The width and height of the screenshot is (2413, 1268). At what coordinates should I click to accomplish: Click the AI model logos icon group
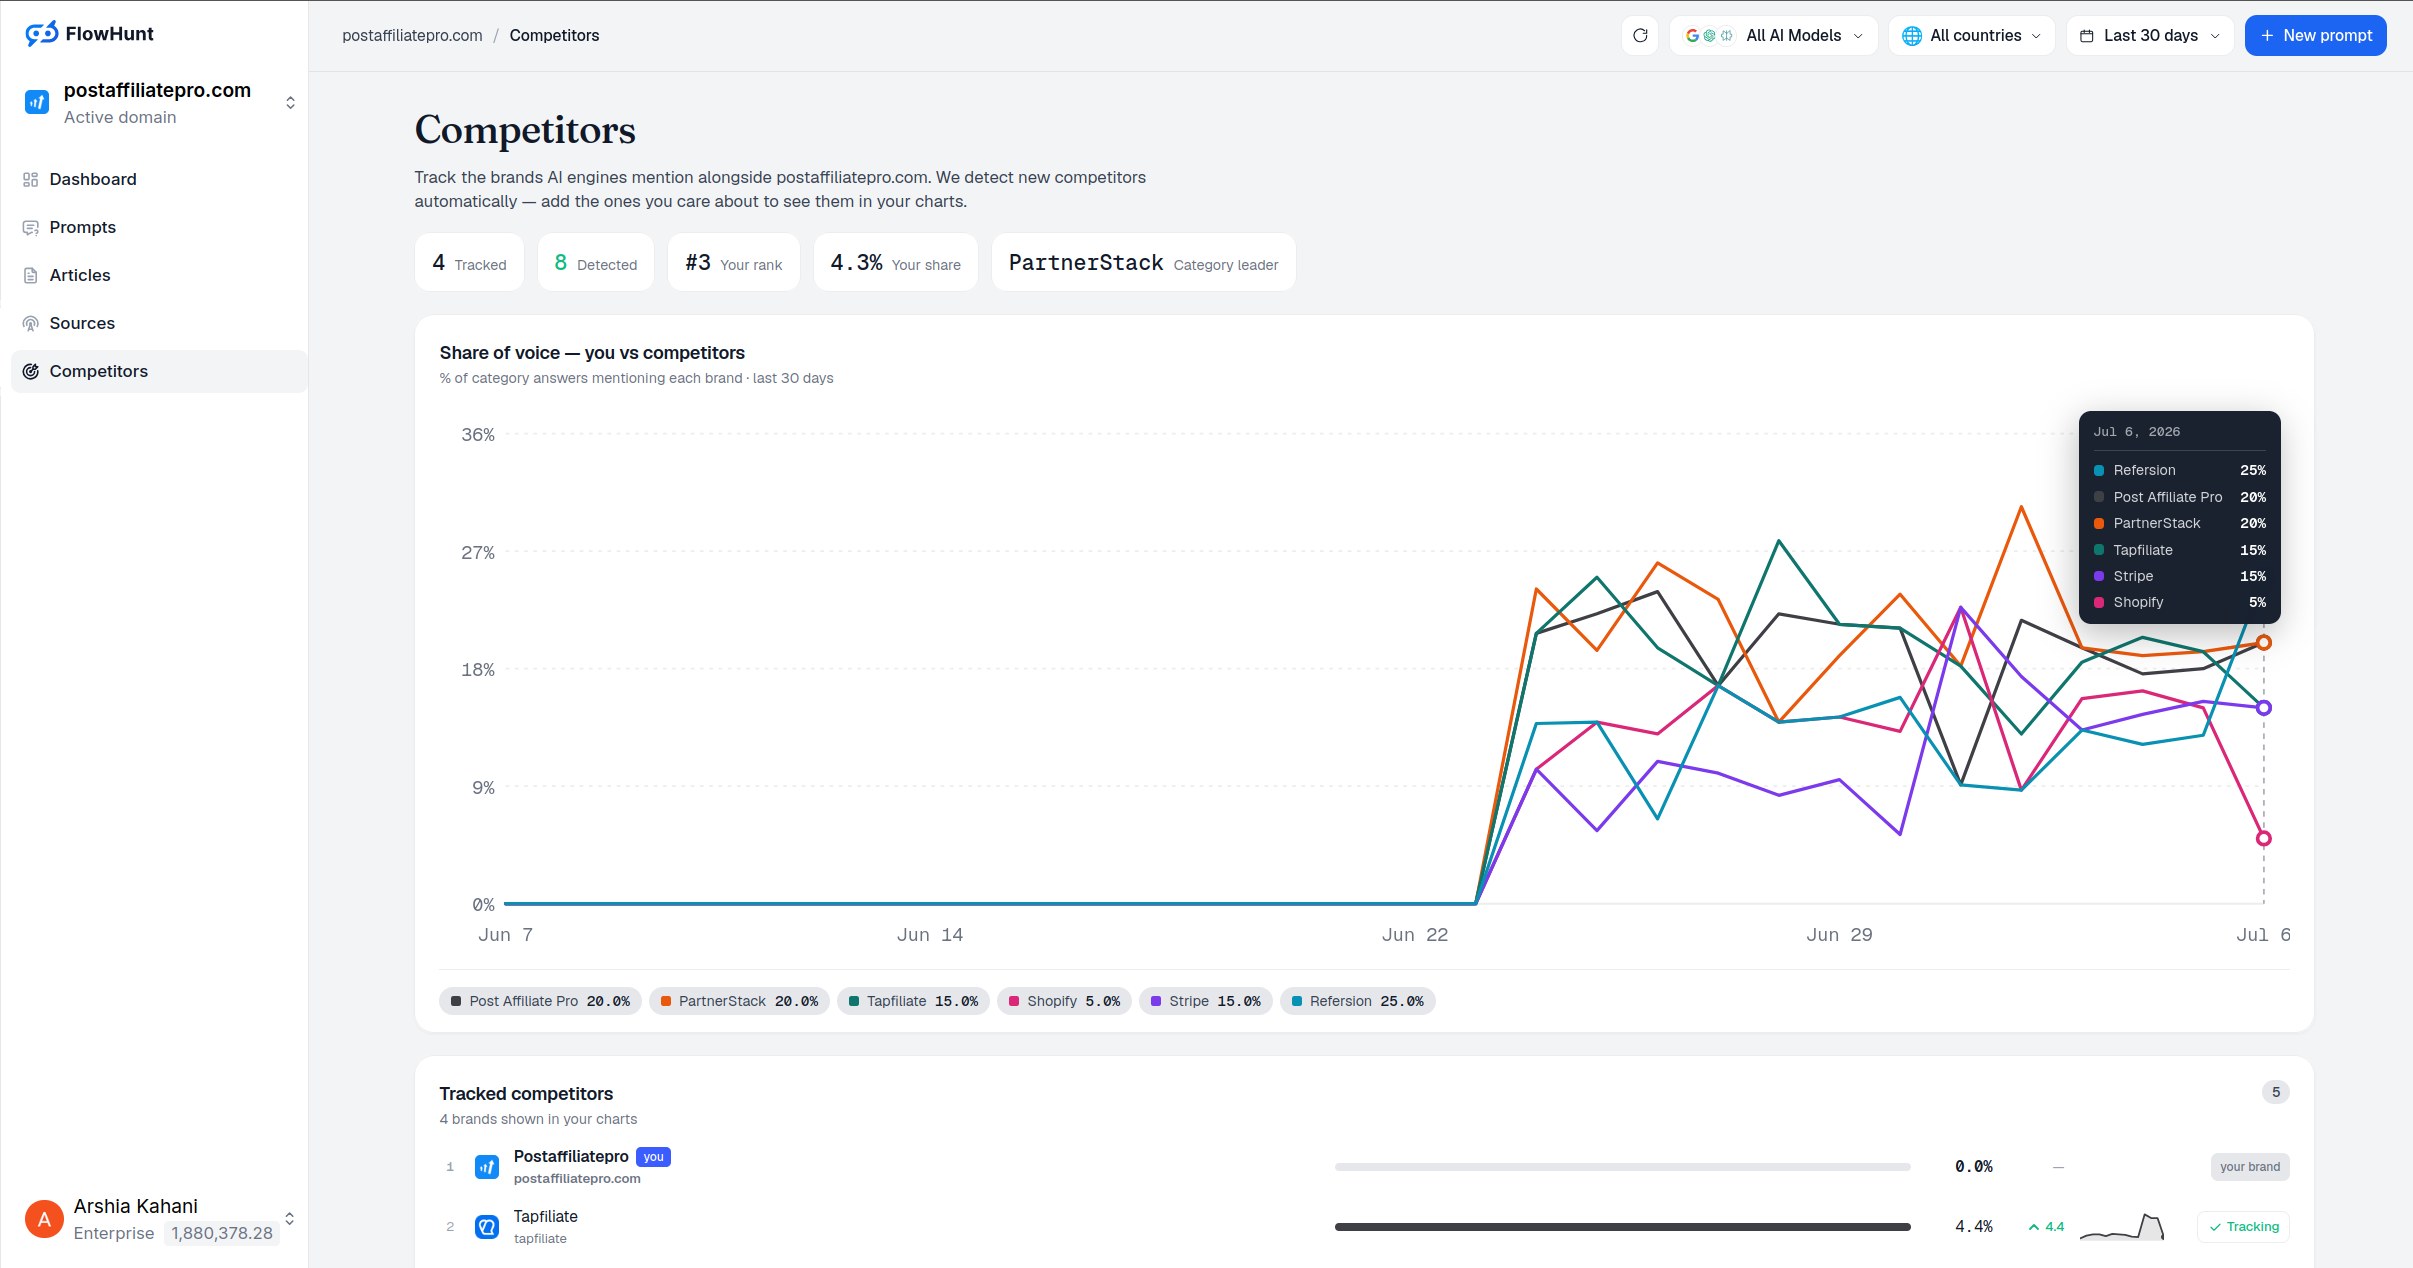(x=1709, y=35)
